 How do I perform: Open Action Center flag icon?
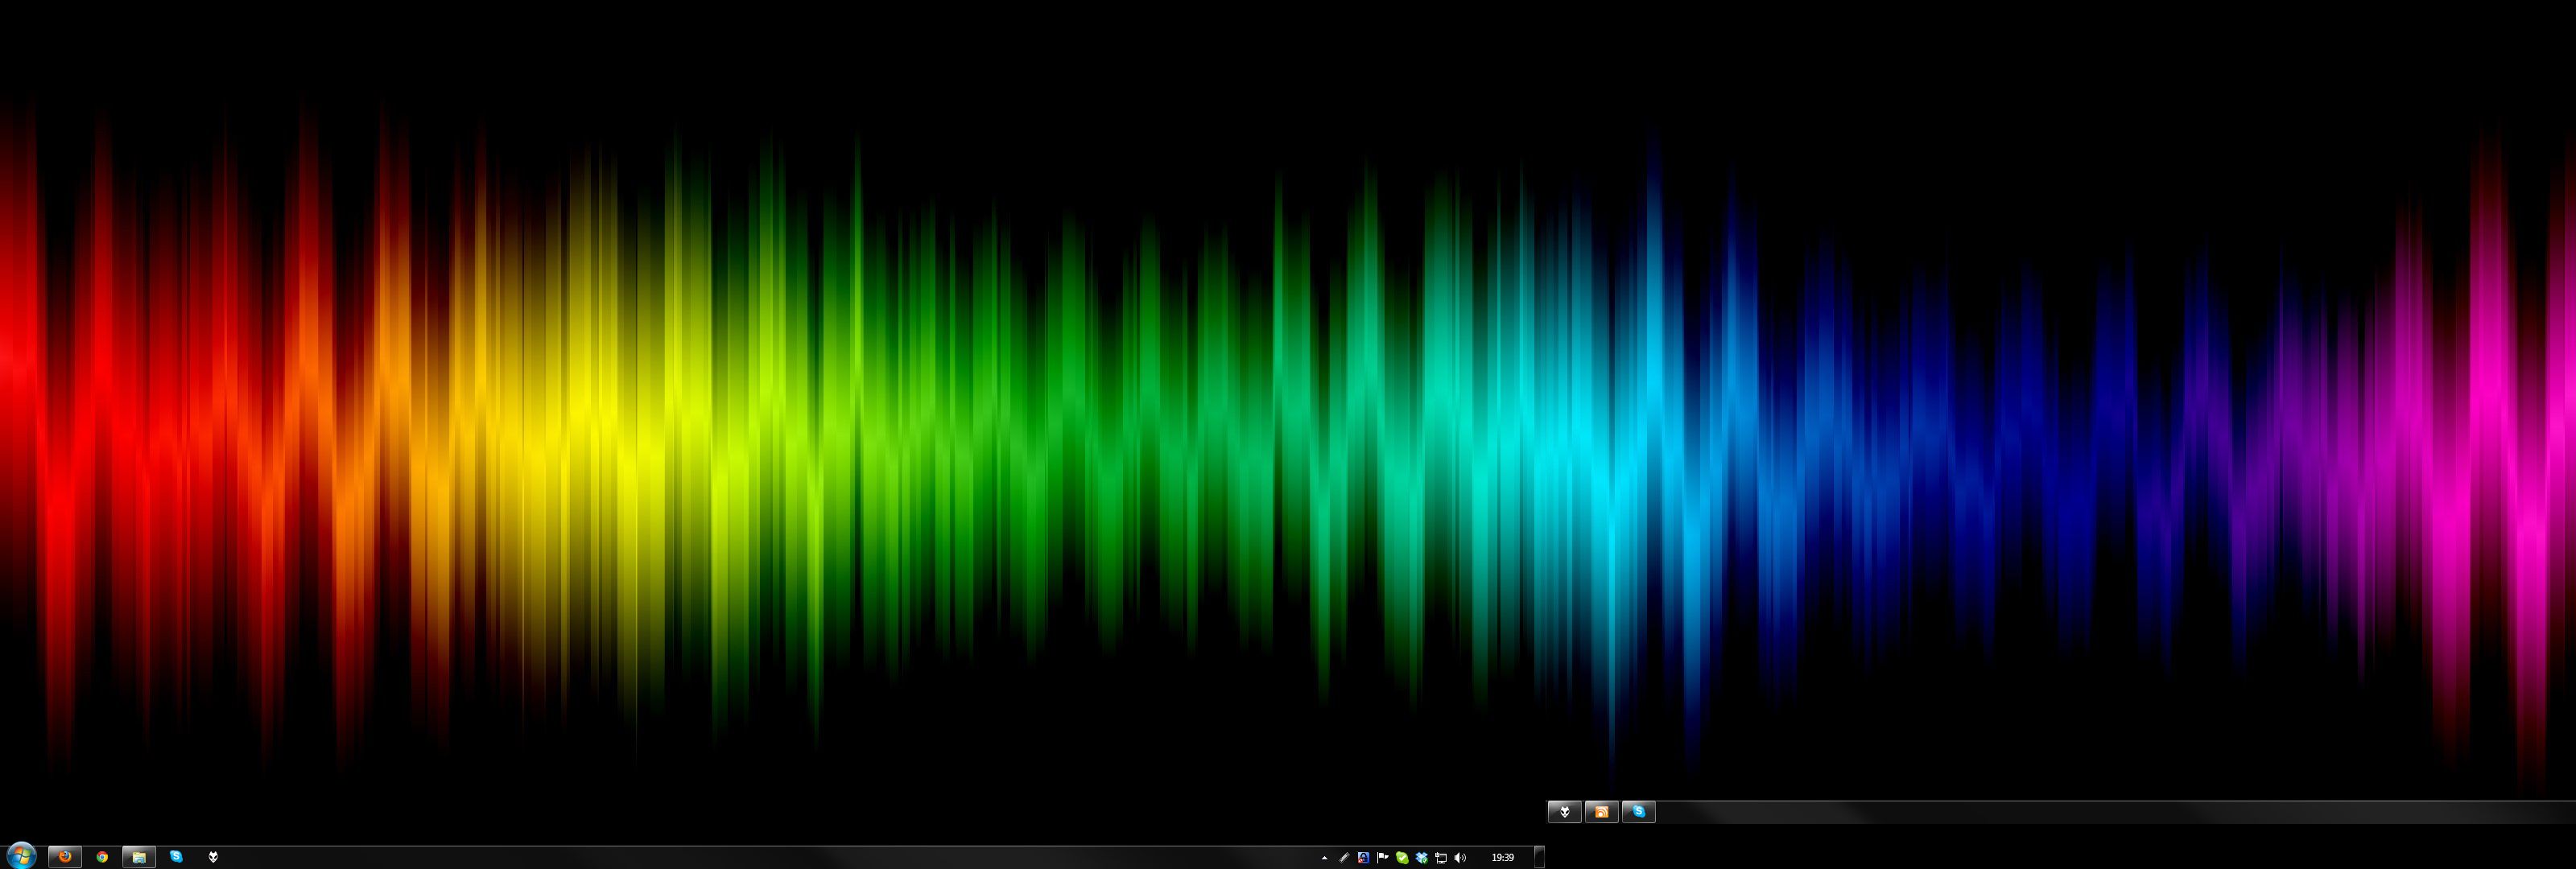[x=1382, y=858]
